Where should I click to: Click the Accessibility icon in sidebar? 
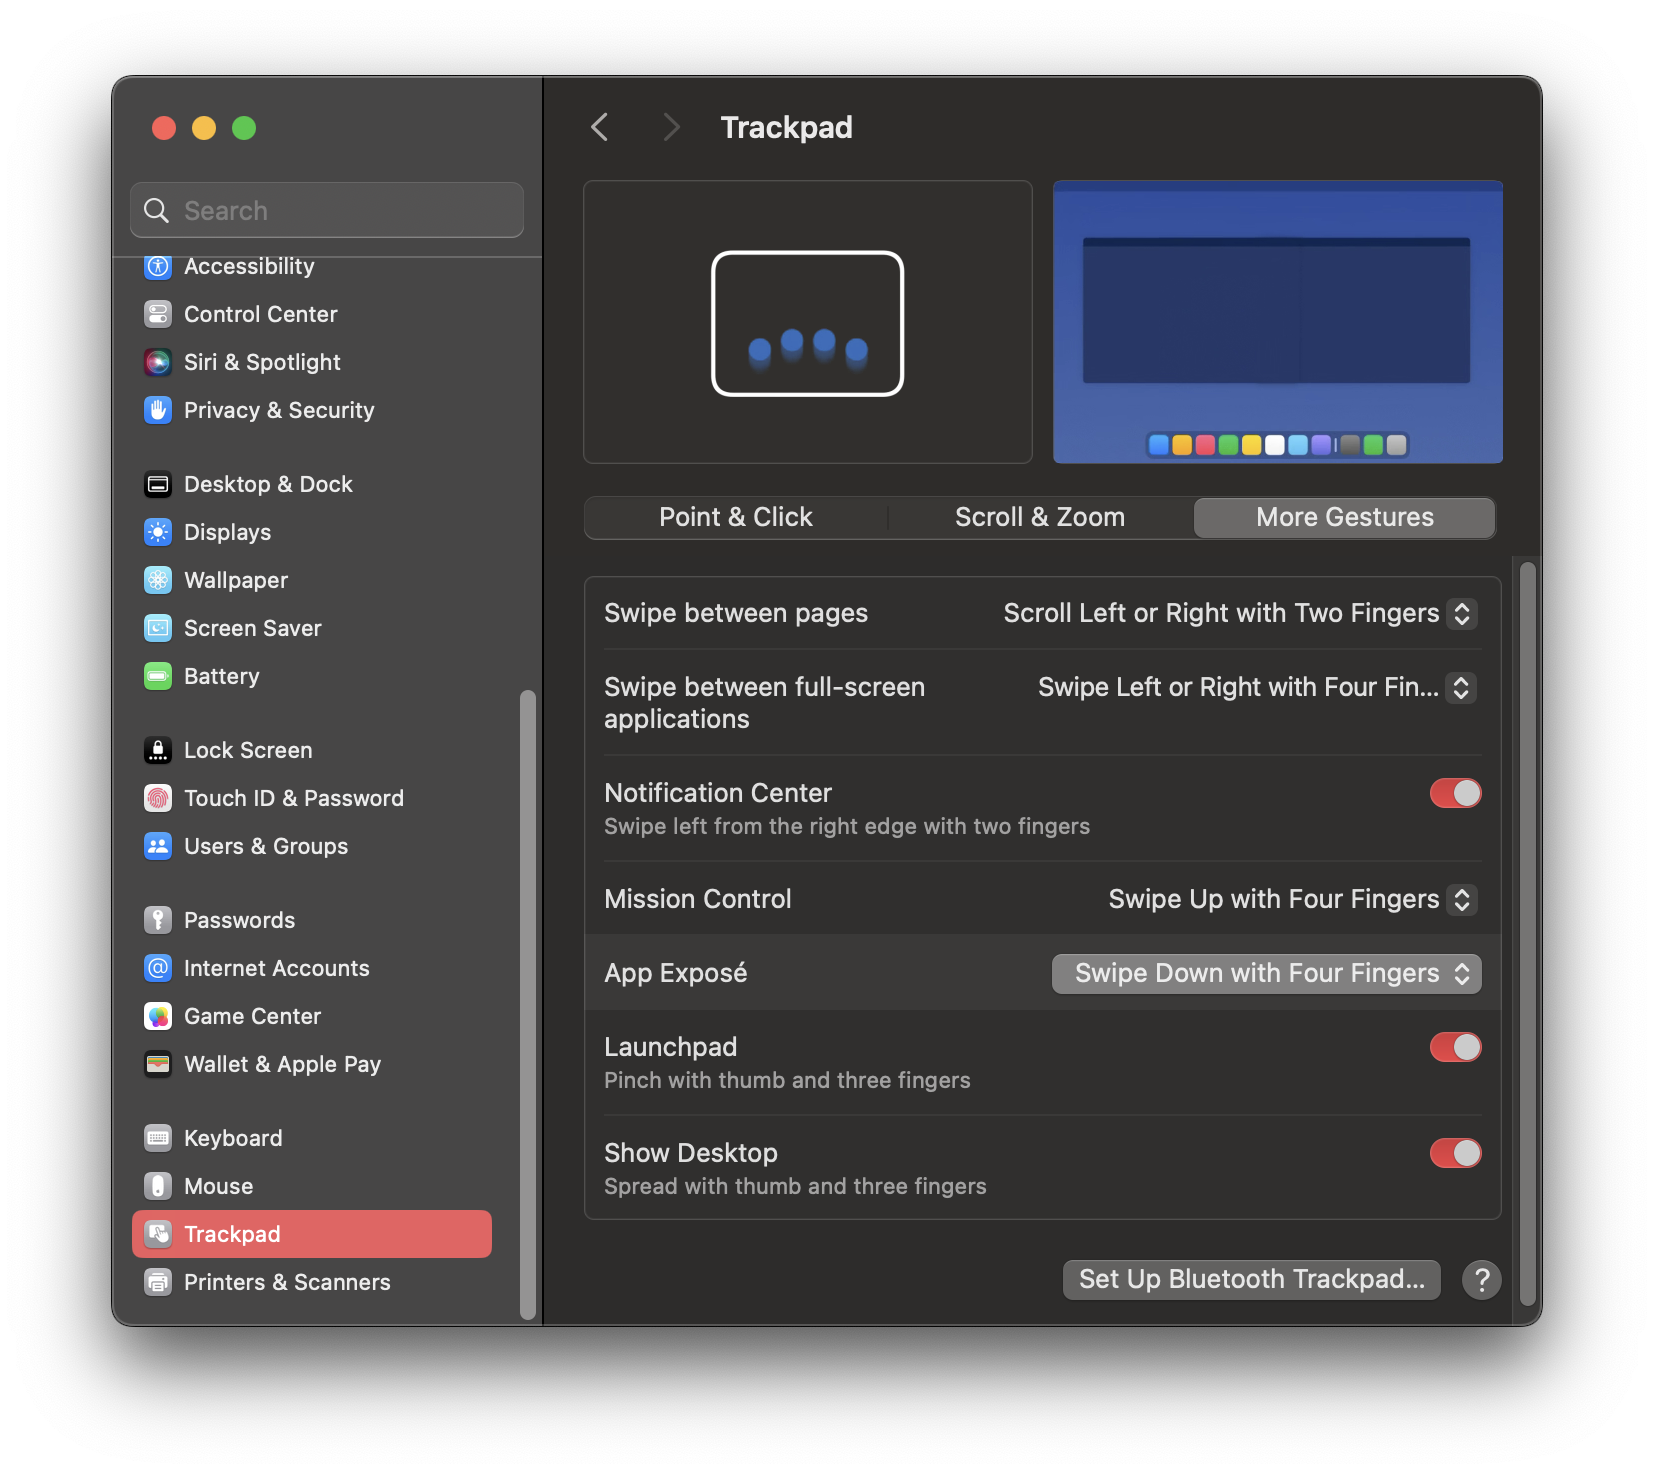coord(158,266)
